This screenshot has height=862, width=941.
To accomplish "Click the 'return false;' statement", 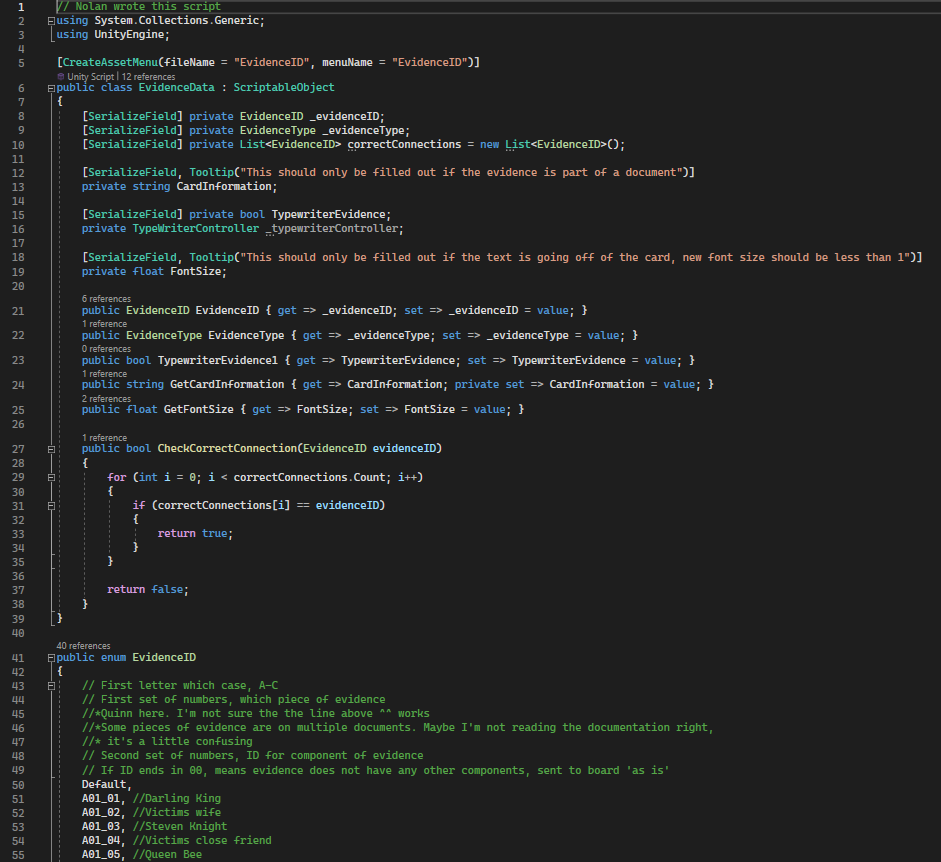I will point(148,589).
